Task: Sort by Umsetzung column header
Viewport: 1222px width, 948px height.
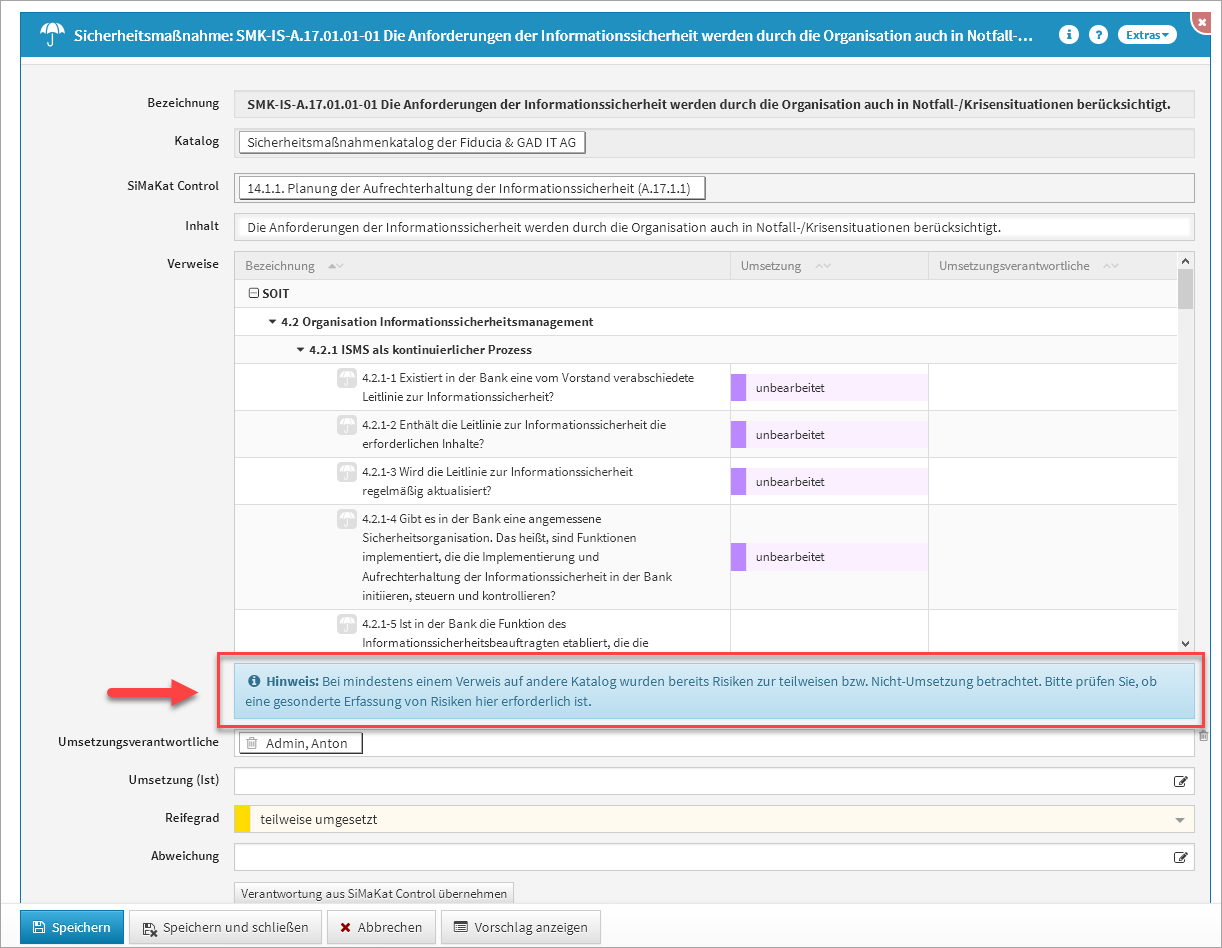Action: coord(771,266)
